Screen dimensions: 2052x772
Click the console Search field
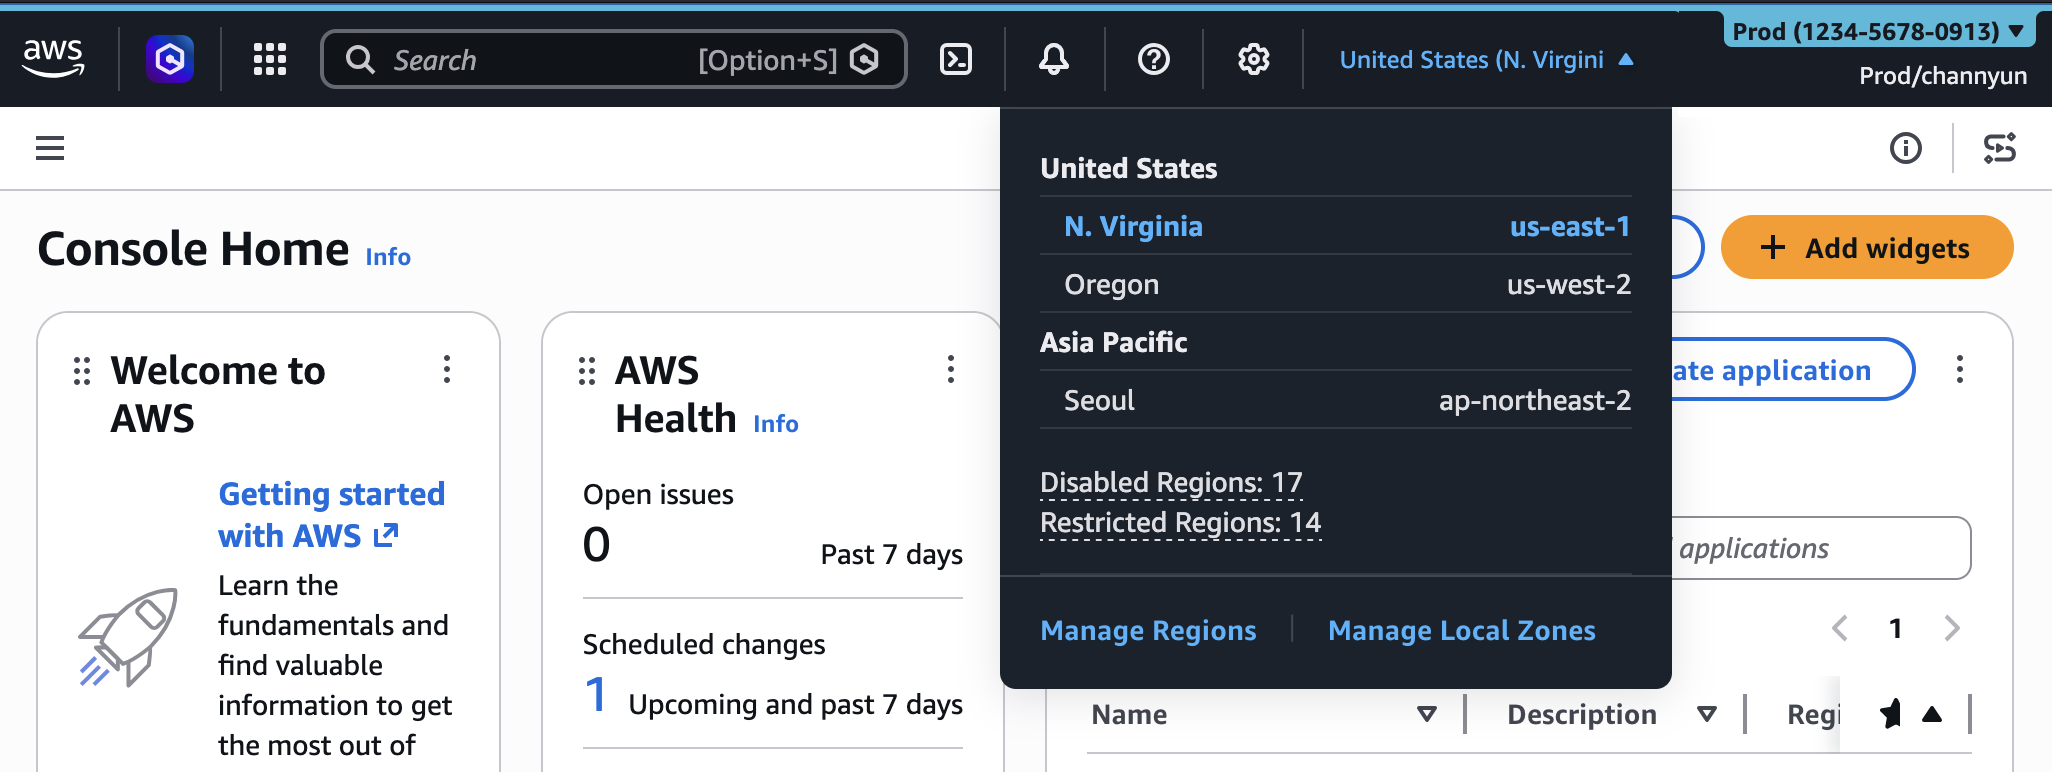pyautogui.click(x=540, y=60)
